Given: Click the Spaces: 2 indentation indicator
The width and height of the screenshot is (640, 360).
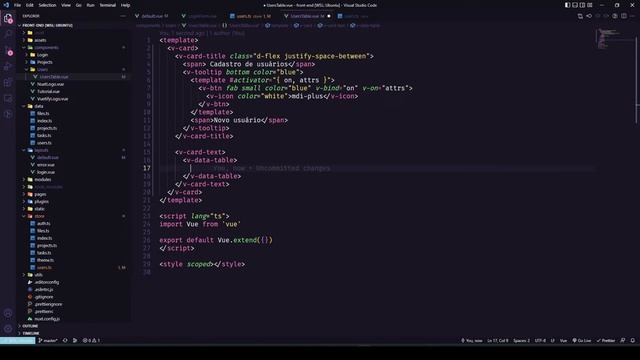Looking at the screenshot, I should [x=521, y=340].
